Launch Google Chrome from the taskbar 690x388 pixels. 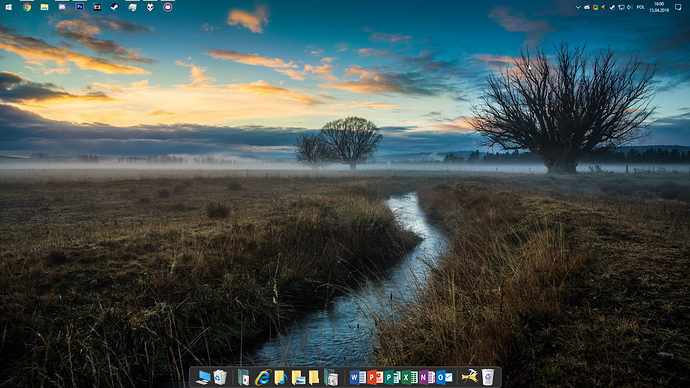(x=27, y=7)
